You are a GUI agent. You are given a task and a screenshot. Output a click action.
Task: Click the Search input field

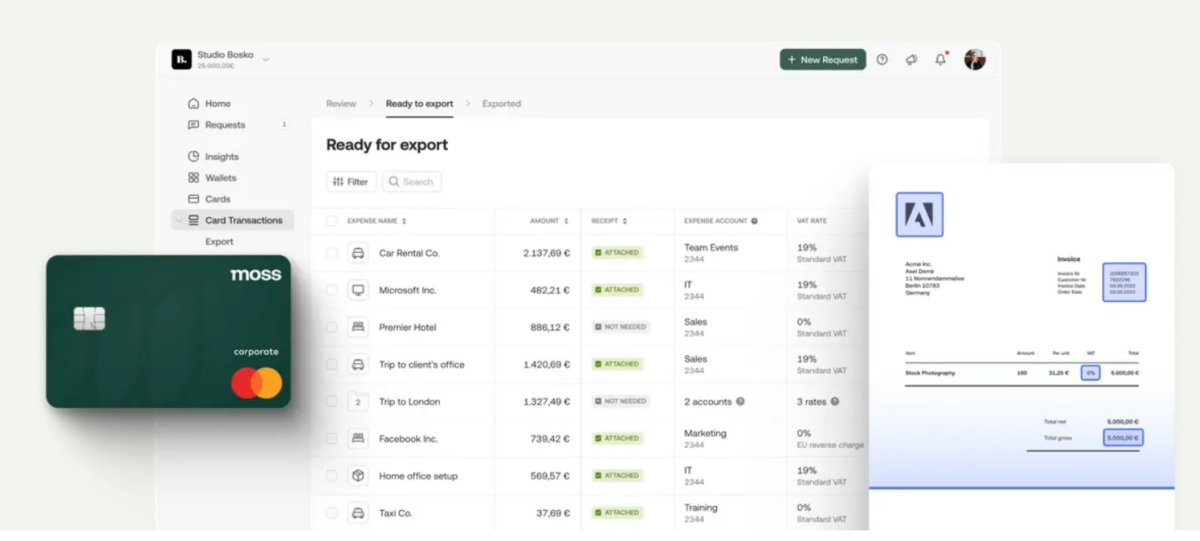click(x=412, y=182)
